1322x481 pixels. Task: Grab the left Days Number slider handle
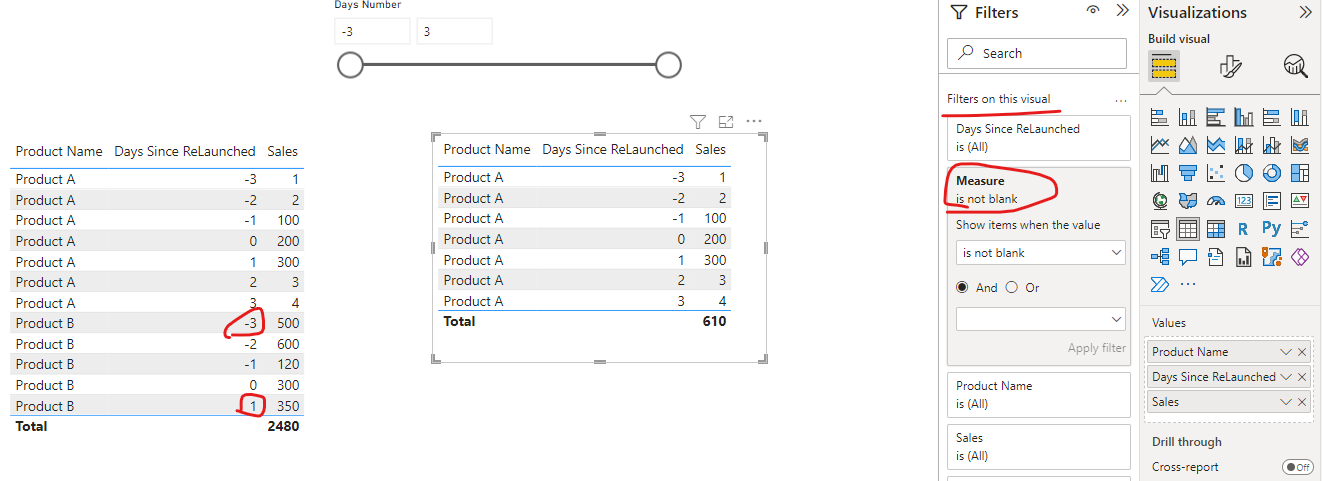[x=349, y=65]
